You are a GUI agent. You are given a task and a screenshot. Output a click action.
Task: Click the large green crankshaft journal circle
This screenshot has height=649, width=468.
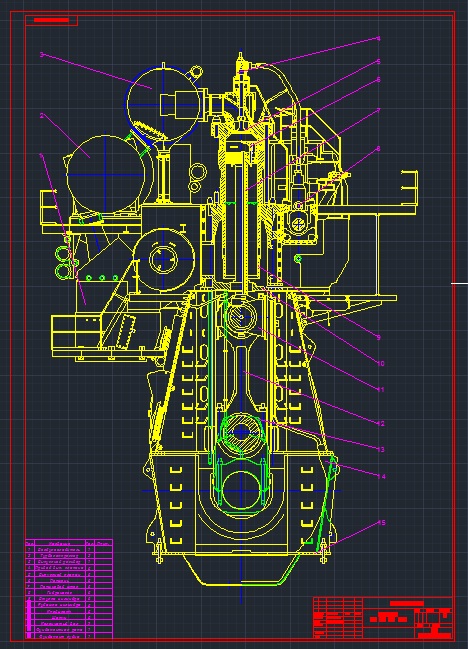(x=241, y=491)
